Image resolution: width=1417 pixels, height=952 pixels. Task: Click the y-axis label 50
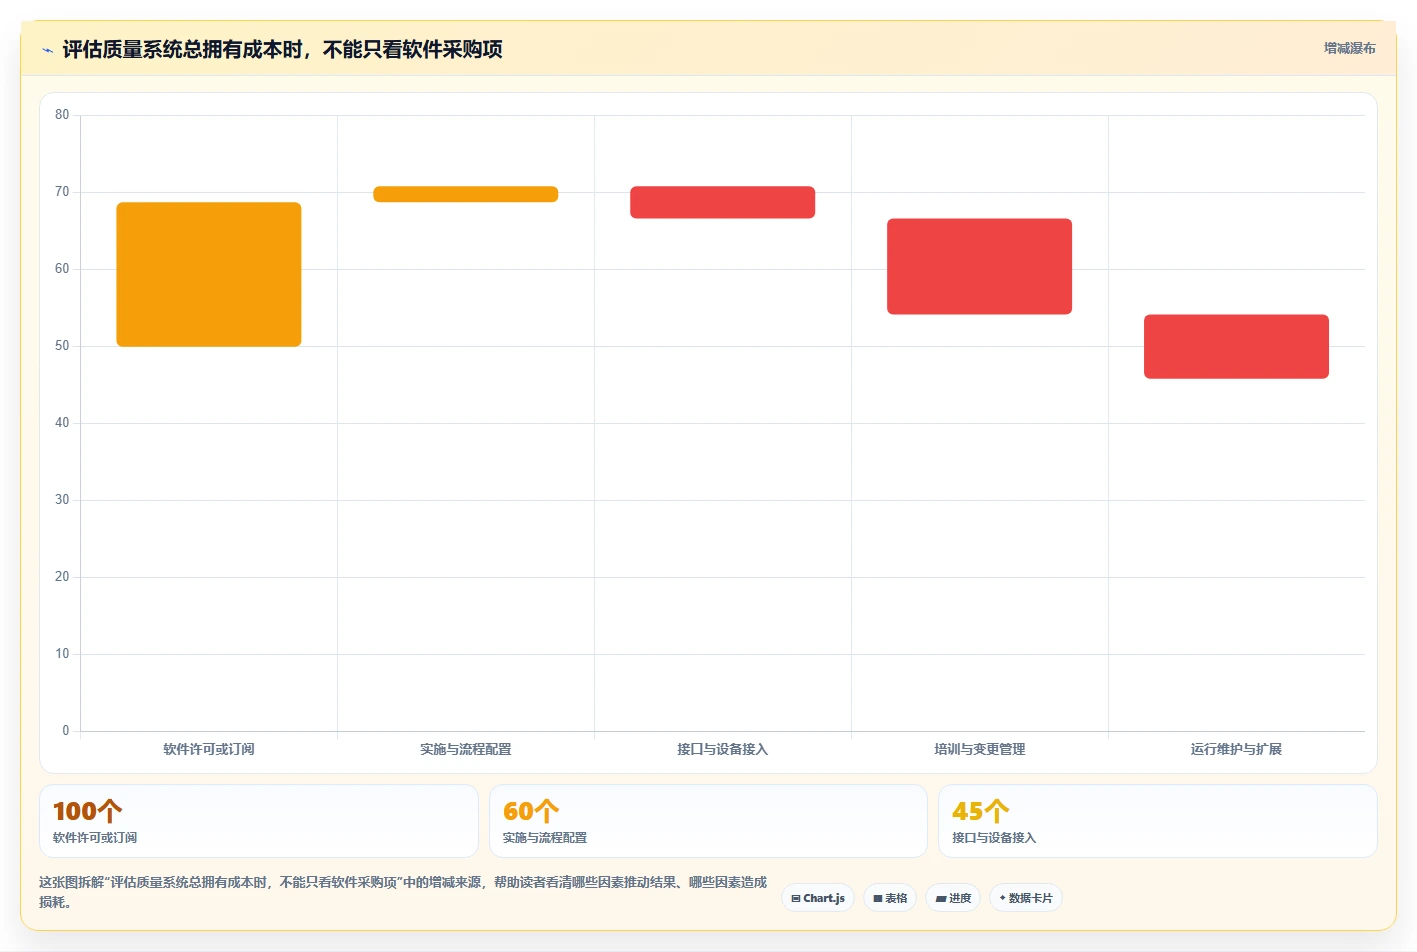point(62,346)
